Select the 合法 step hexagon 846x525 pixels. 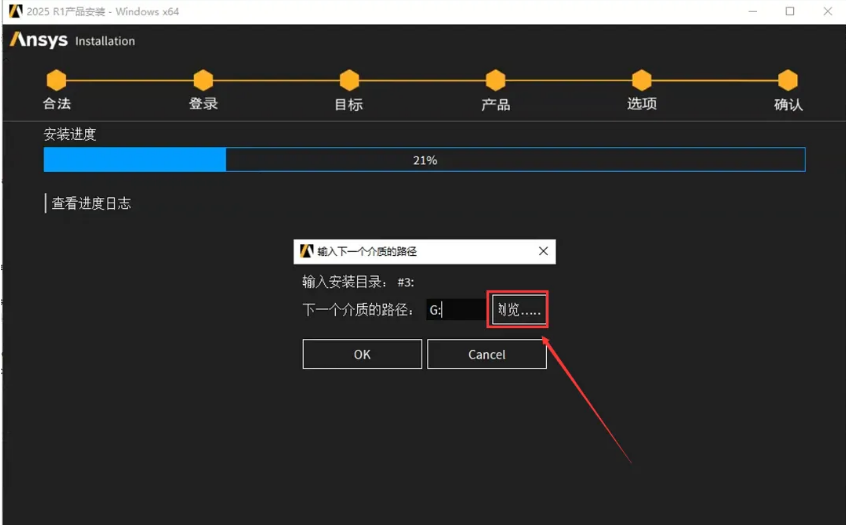(56, 80)
